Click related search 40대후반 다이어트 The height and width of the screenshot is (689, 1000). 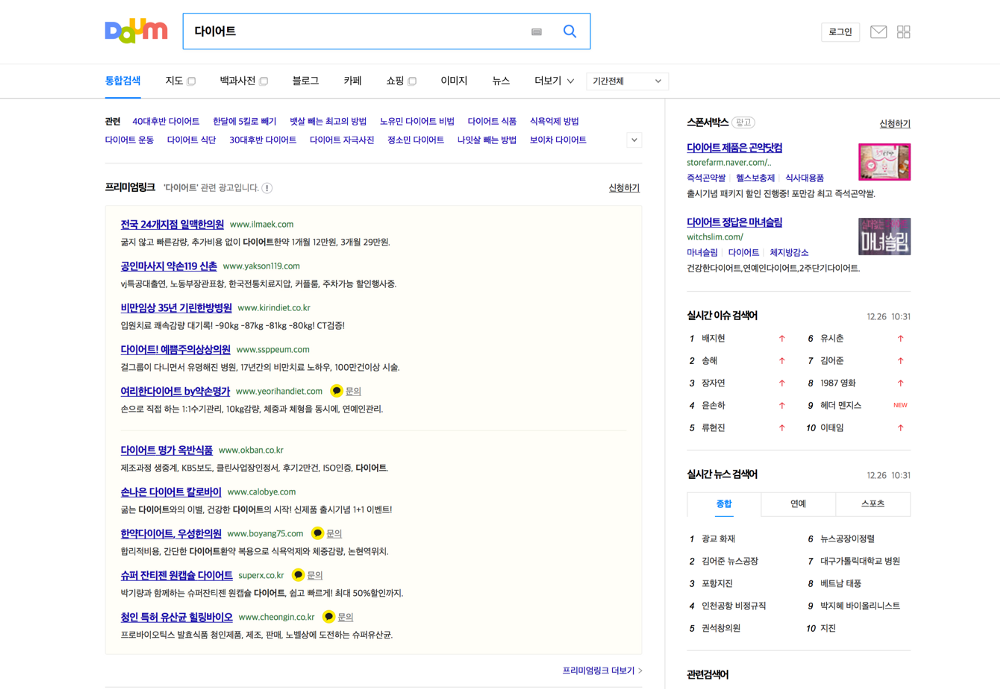click(166, 121)
